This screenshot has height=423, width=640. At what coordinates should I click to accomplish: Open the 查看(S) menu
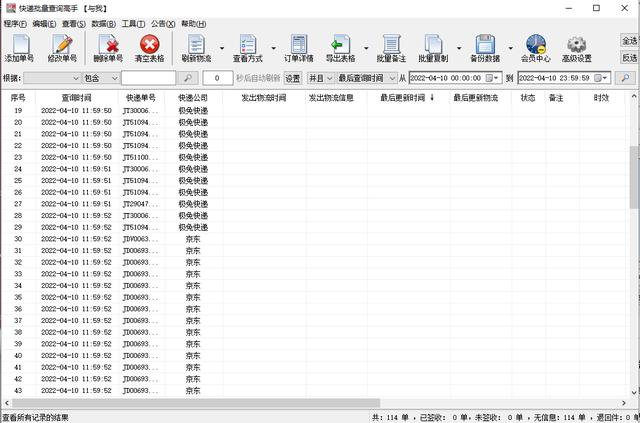[73, 24]
